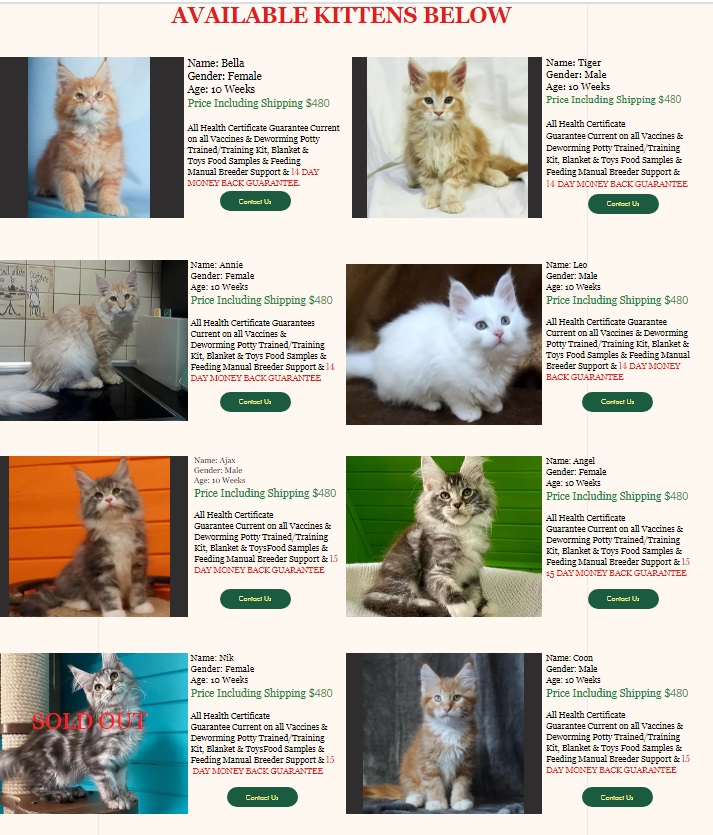Click Leo's Price Including Shipping $480 text
The height and width of the screenshot is (835, 713).
coord(617,300)
